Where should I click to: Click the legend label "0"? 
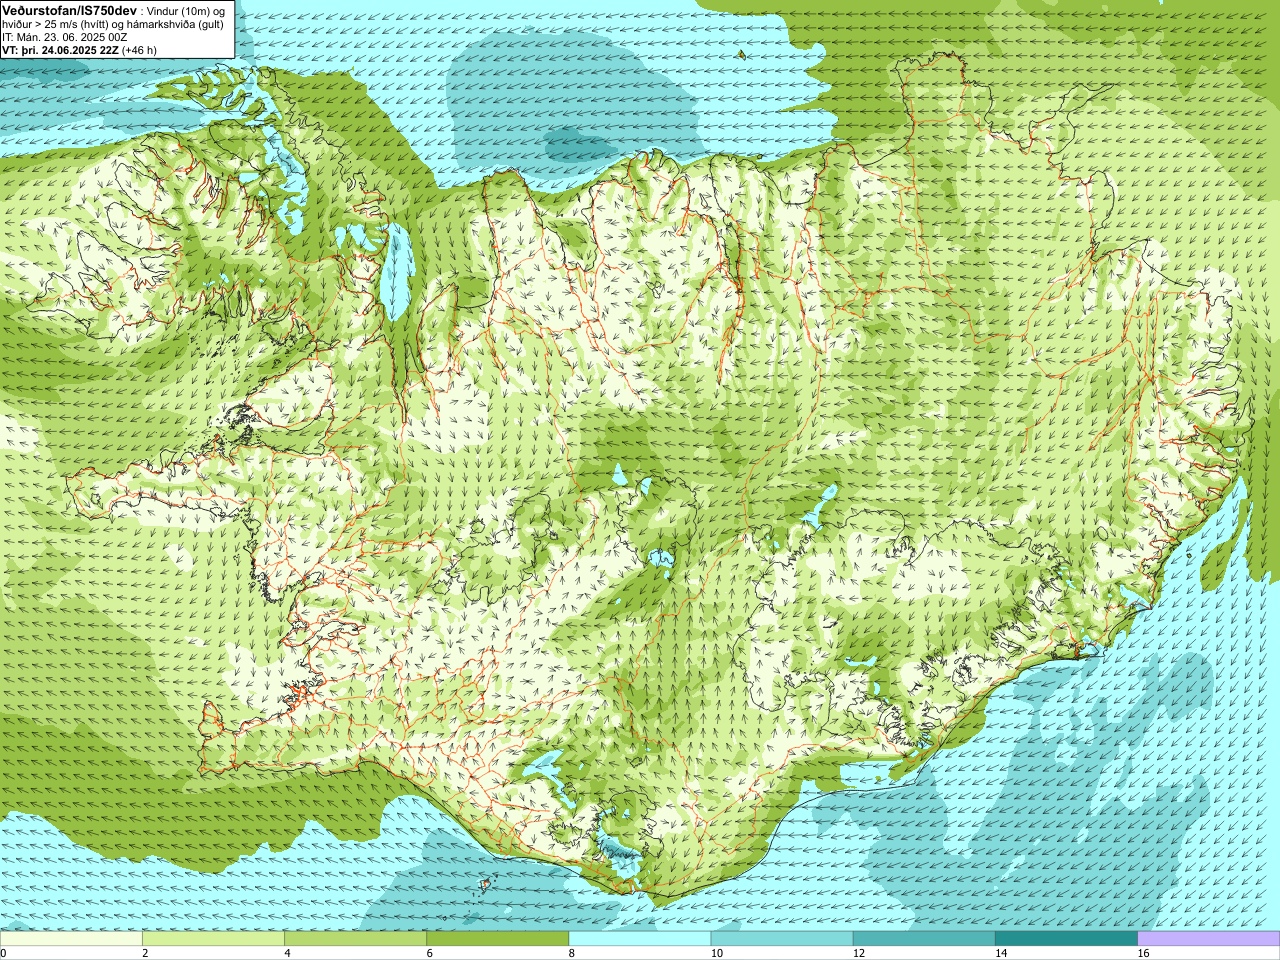point(4,953)
